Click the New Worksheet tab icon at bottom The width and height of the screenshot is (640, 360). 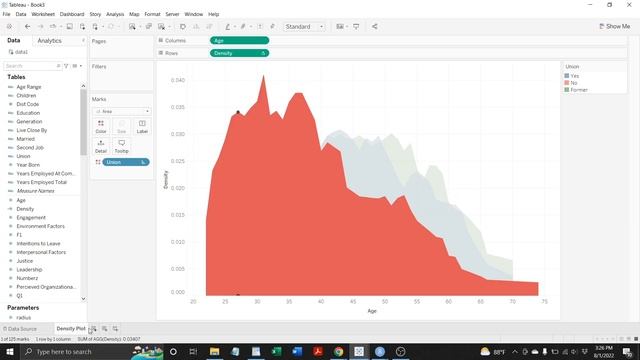(94, 329)
